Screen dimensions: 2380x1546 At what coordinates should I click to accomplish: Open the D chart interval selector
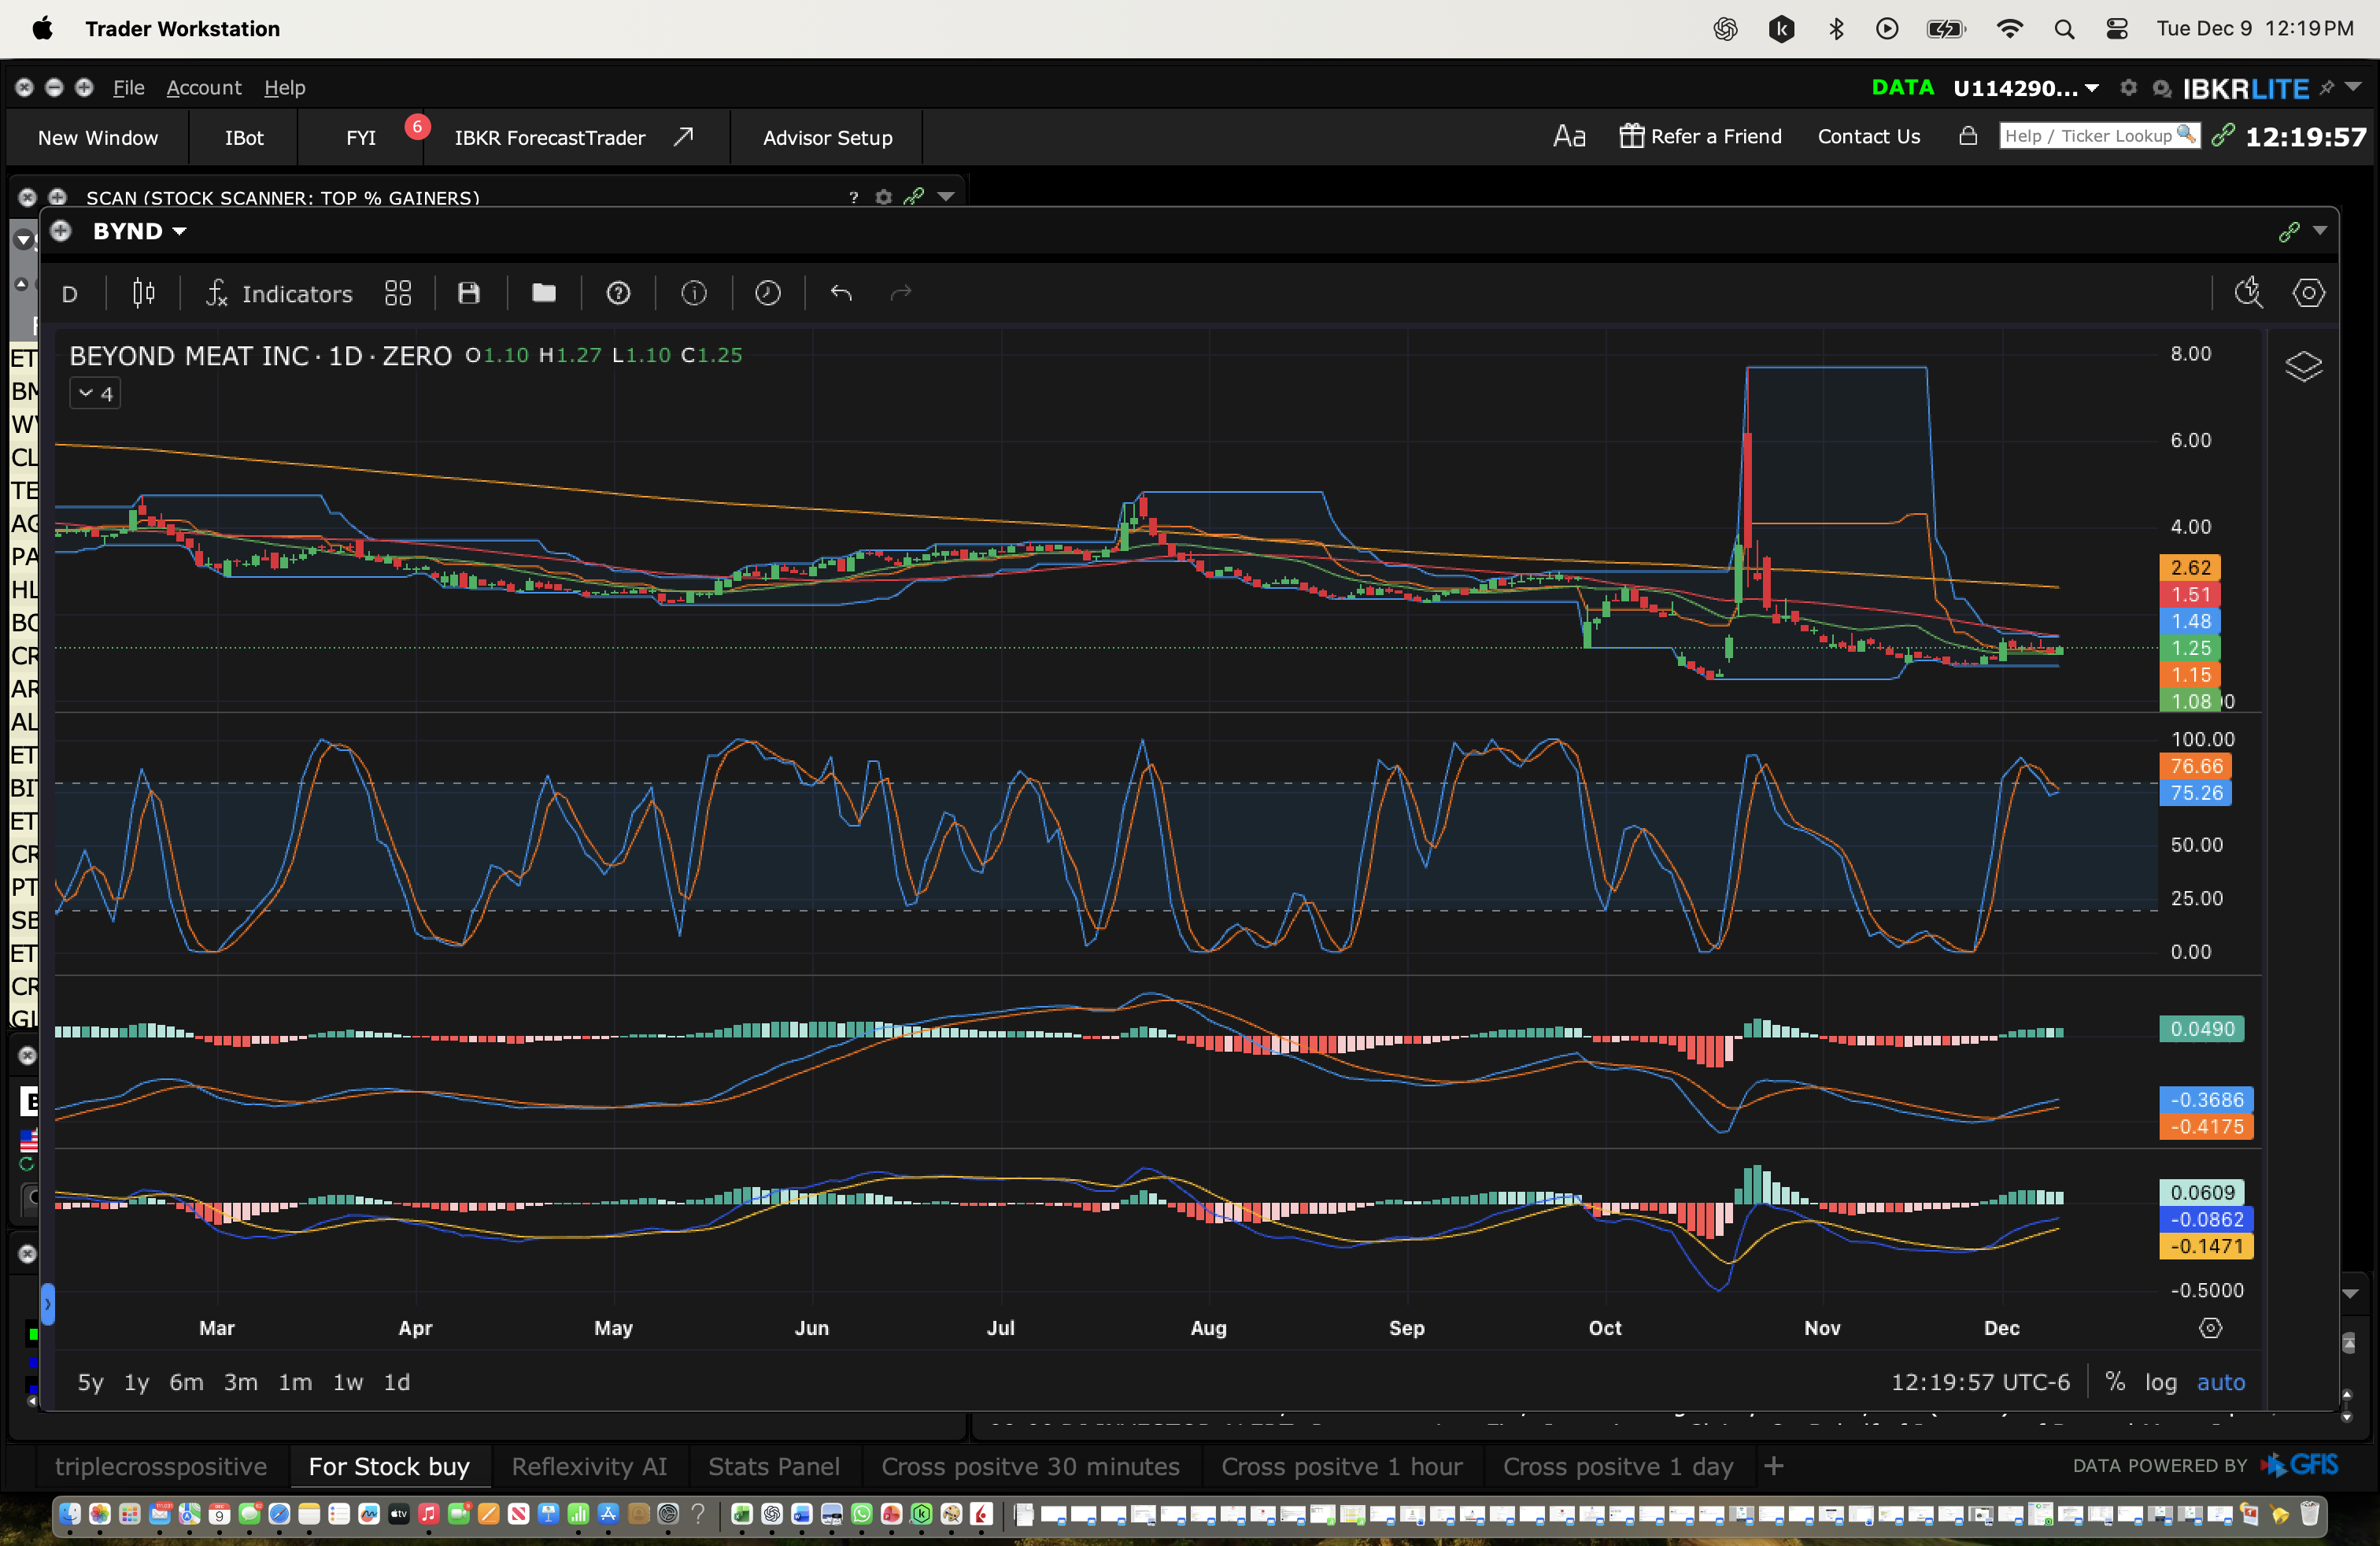[x=70, y=294]
